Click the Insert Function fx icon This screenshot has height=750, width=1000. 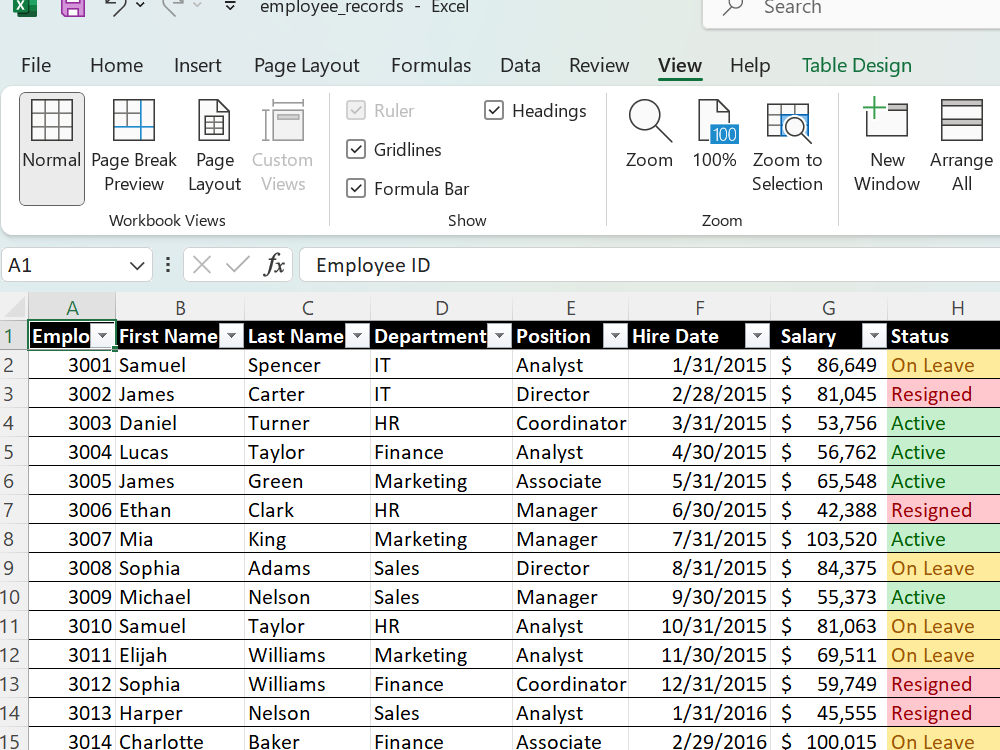pos(274,265)
